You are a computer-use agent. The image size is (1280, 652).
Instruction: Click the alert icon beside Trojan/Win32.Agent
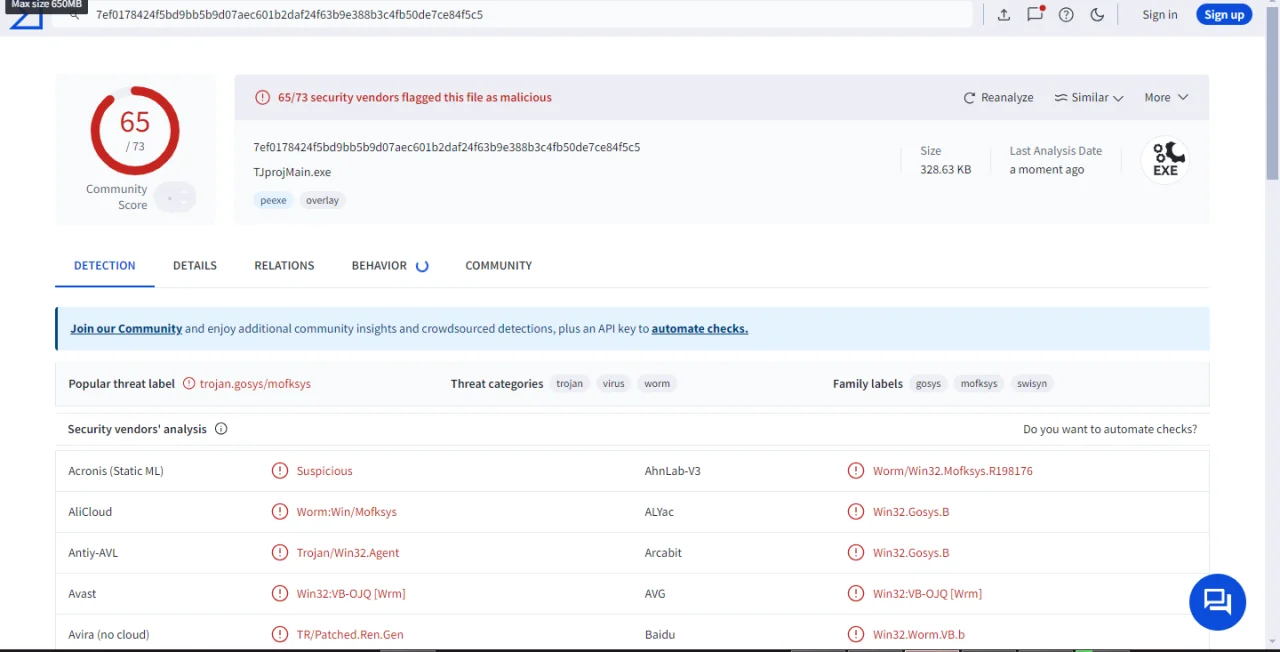click(x=280, y=553)
